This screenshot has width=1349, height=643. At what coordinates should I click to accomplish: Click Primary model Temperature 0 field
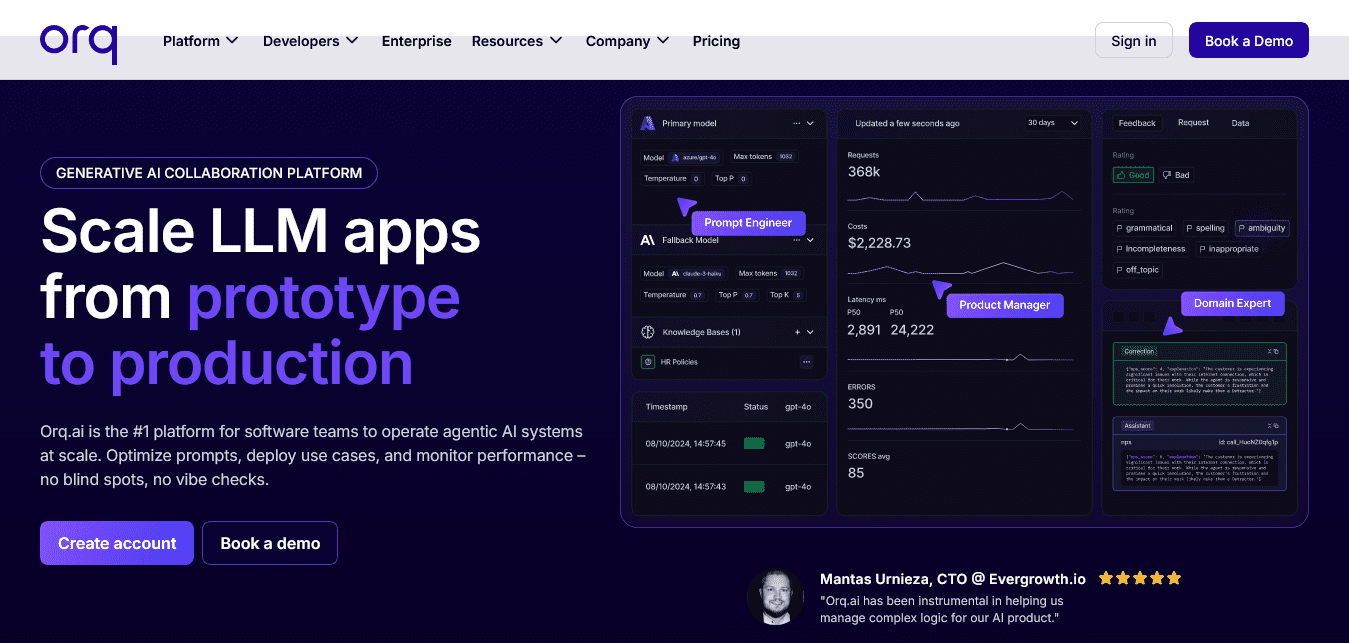pos(672,178)
